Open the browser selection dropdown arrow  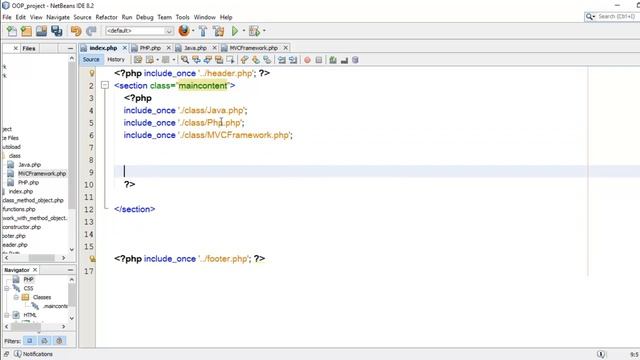(x=193, y=31)
